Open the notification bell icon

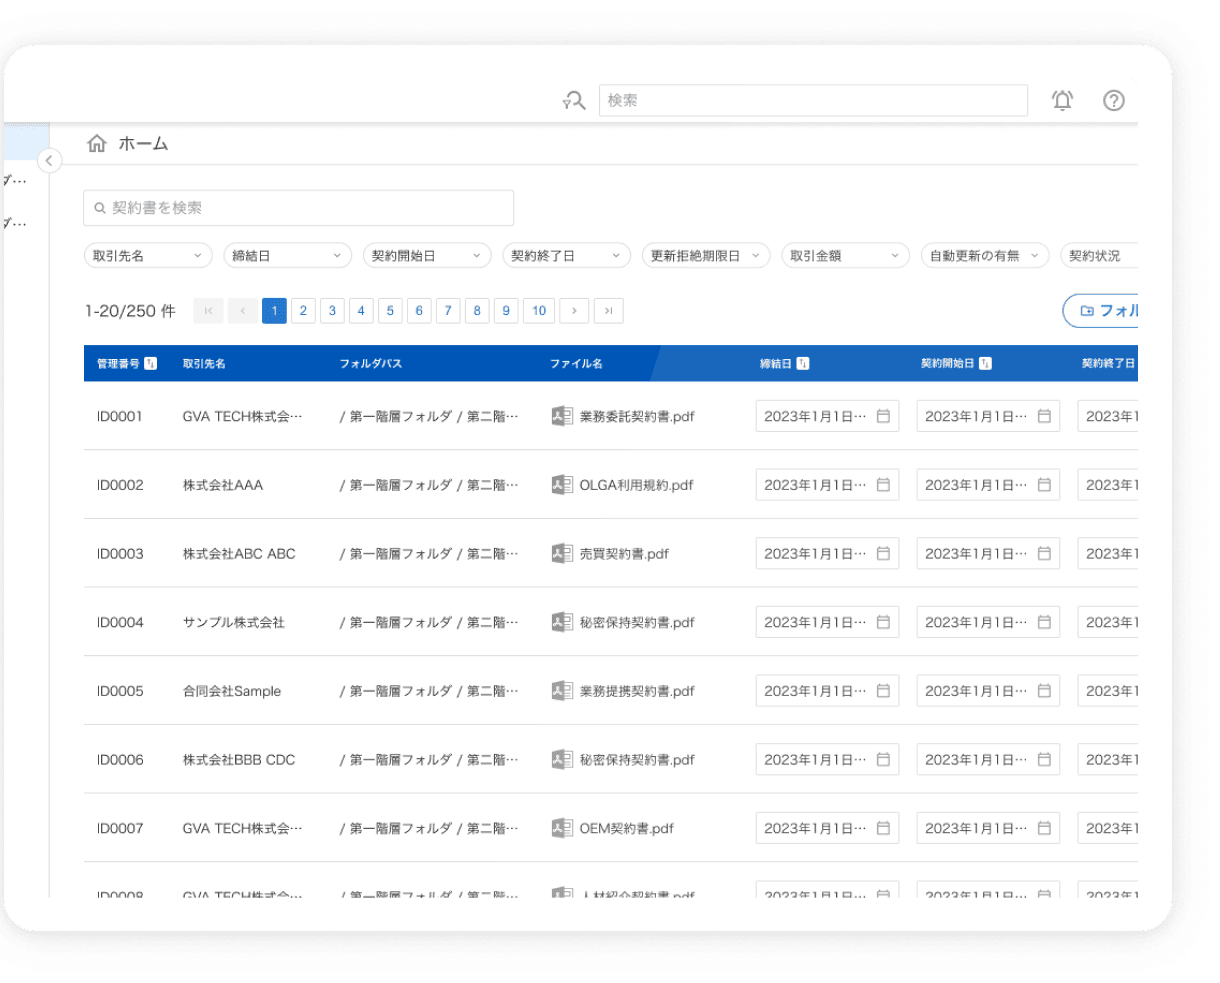coord(1062,100)
